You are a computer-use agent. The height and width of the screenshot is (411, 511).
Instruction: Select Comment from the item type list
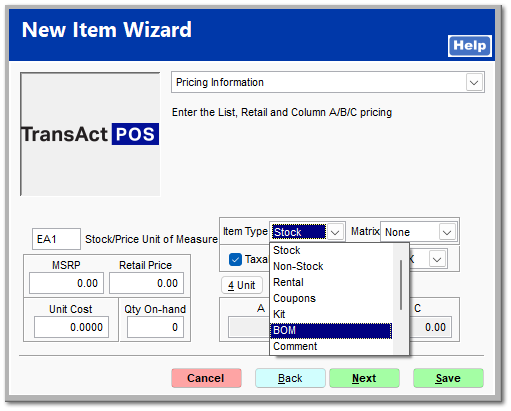pyautogui.click(x=331, y=346)
